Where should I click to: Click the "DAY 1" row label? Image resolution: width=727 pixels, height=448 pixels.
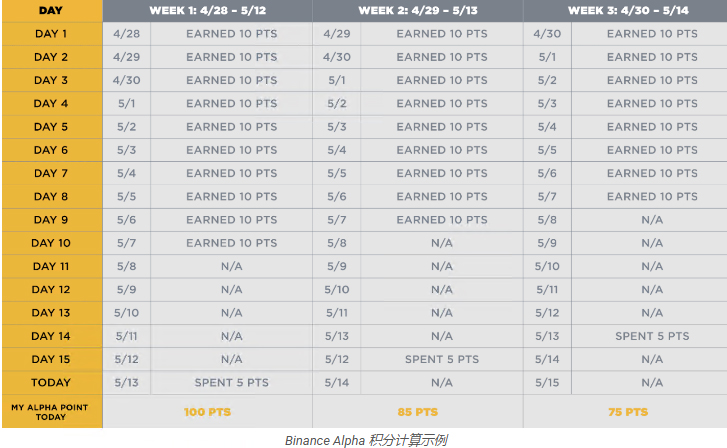(x=51, y=34)
